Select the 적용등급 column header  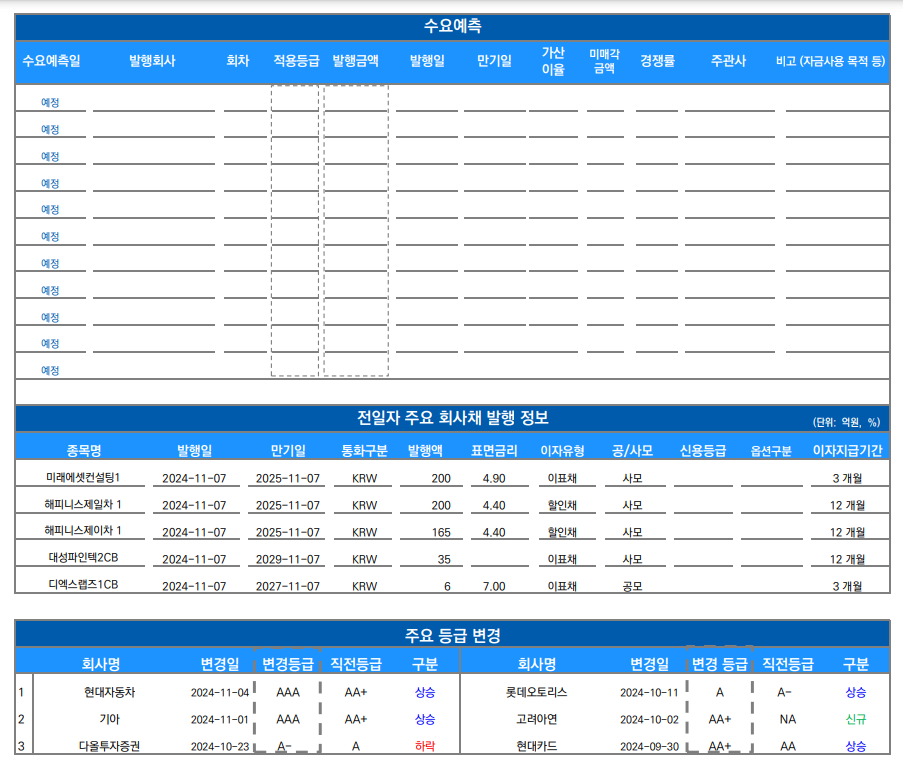coord(296,61)
